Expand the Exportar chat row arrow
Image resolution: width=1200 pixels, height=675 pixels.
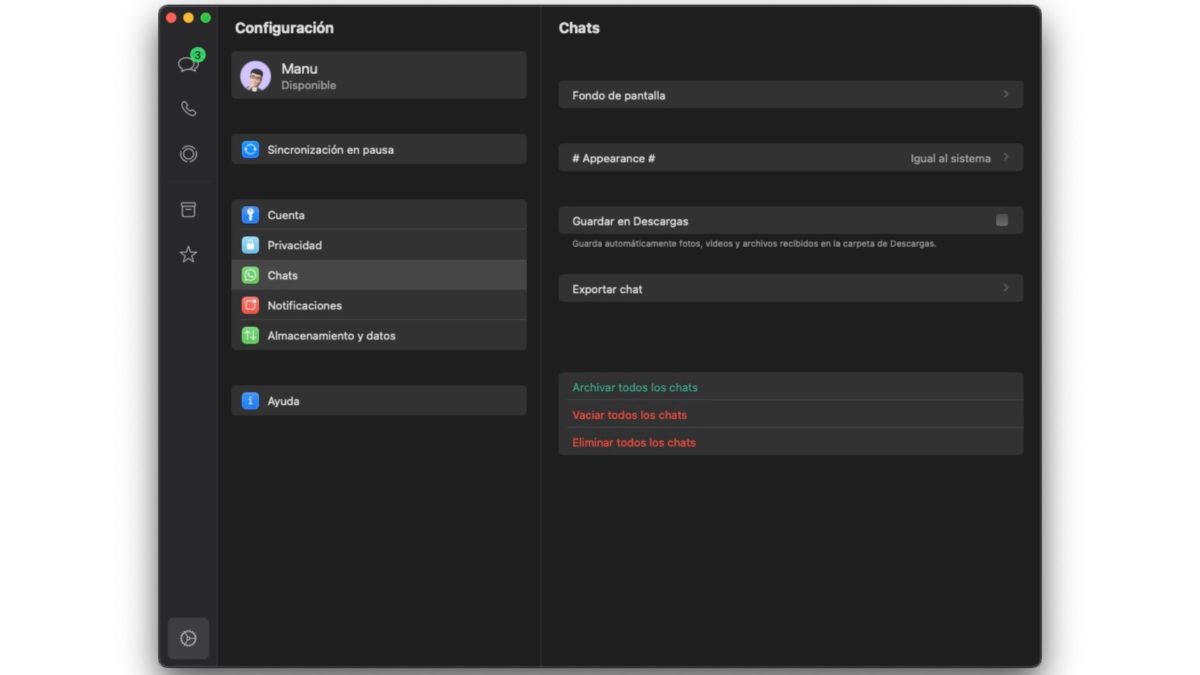[1006, 288]
